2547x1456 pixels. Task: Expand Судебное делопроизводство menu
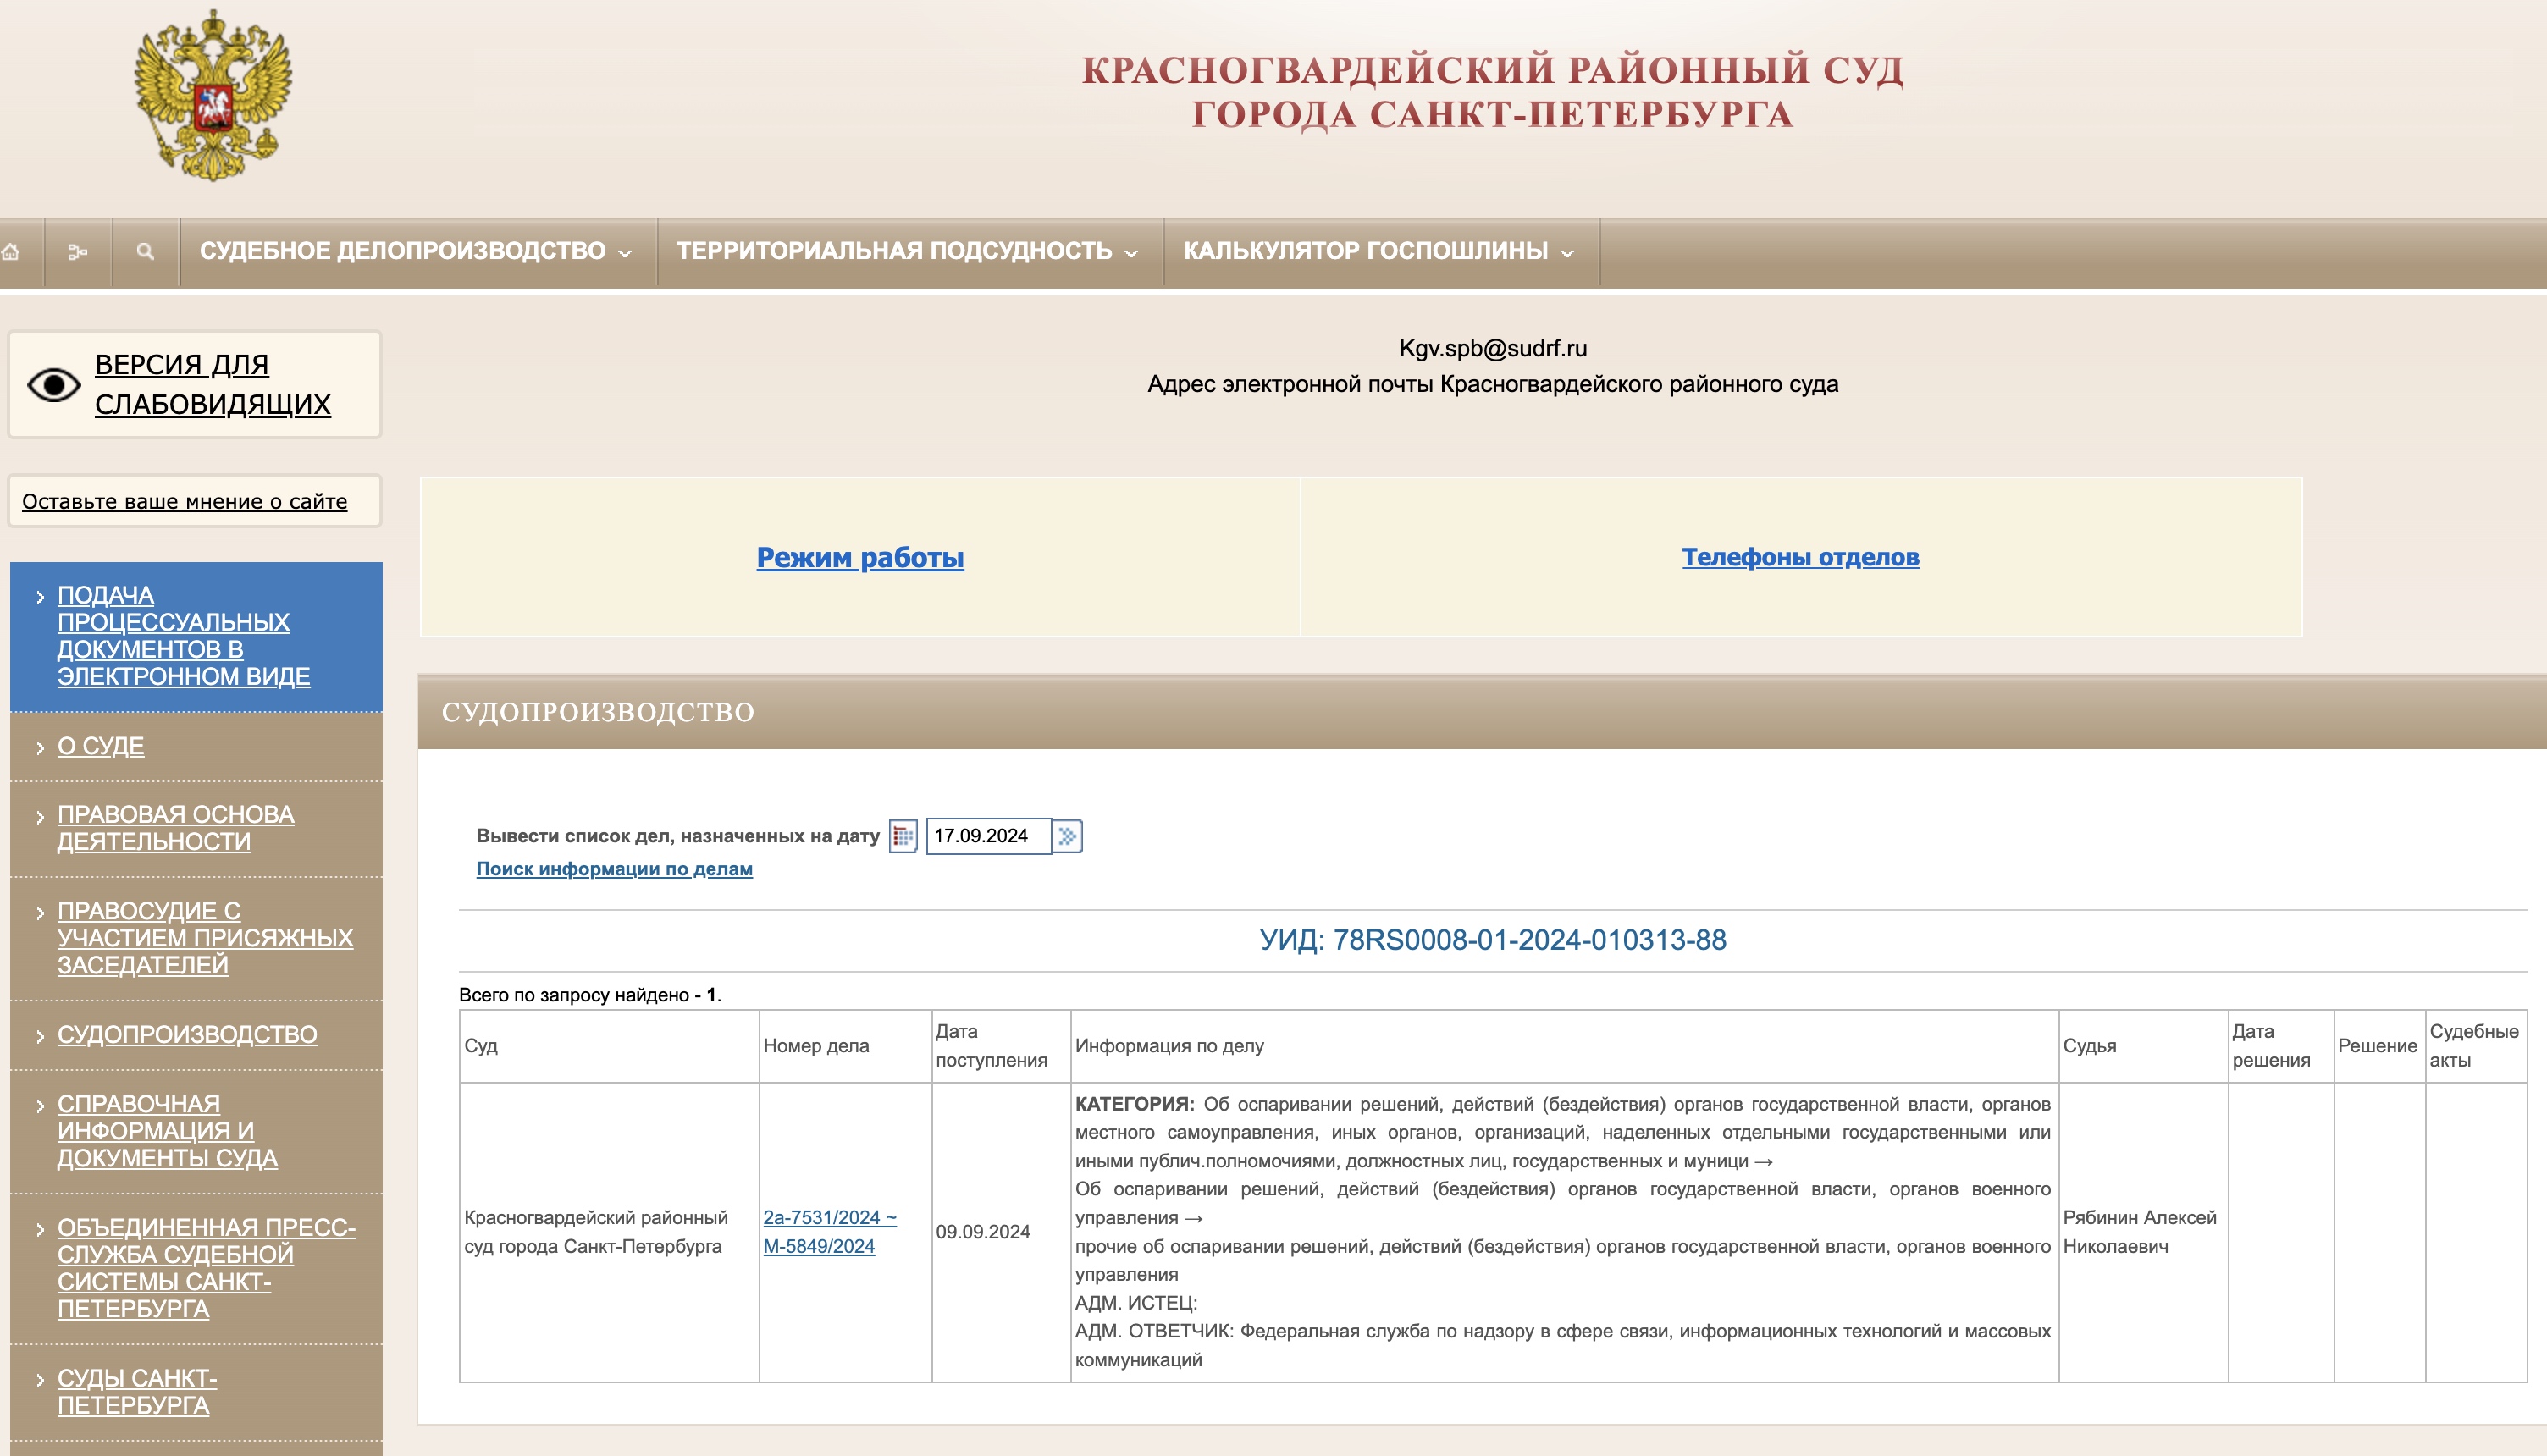click(415, 251)
